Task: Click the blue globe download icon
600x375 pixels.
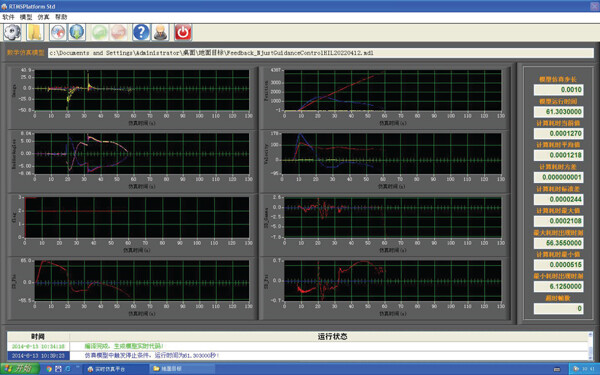Action: (x=77, y=32)
